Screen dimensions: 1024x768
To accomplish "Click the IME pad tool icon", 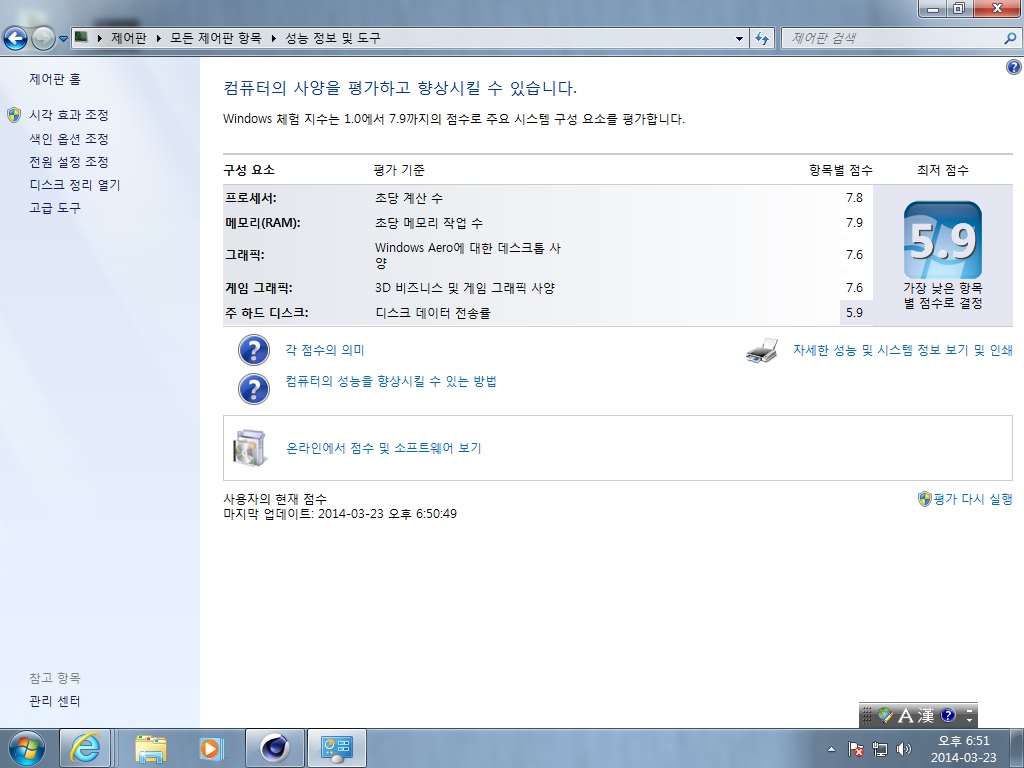I will point(885,716).
